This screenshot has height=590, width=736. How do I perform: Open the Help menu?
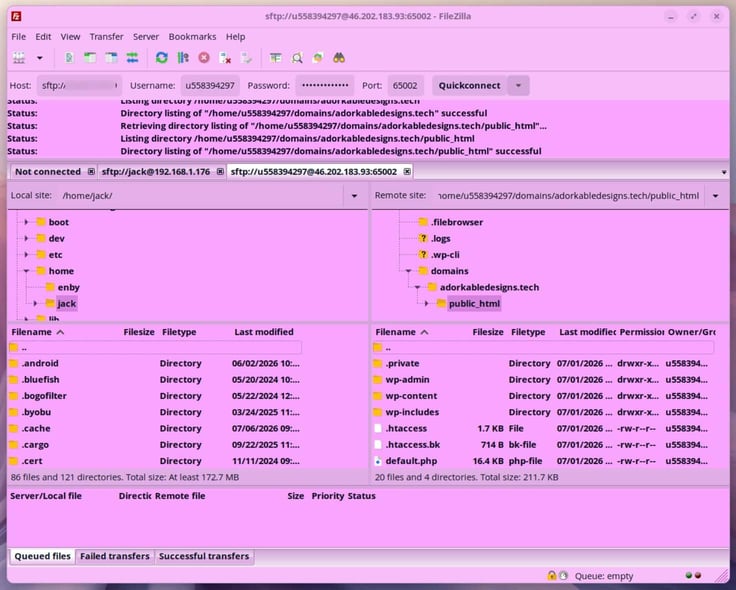pyautogui.click(x=236, y=37)
